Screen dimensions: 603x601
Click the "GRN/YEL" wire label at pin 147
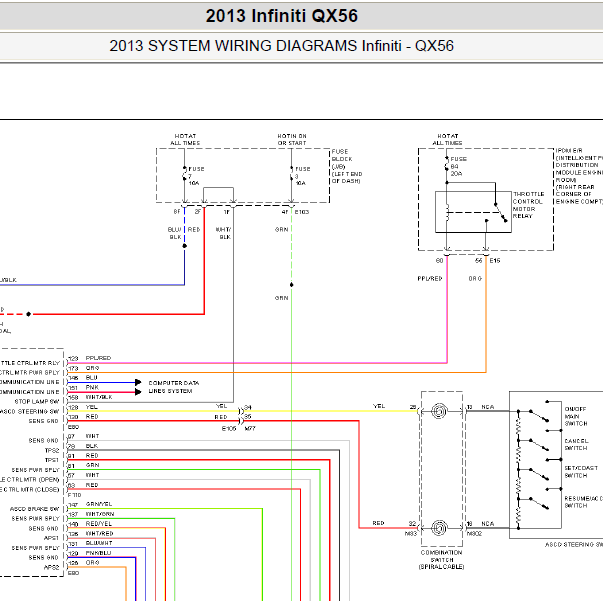(x=99, y=504)
